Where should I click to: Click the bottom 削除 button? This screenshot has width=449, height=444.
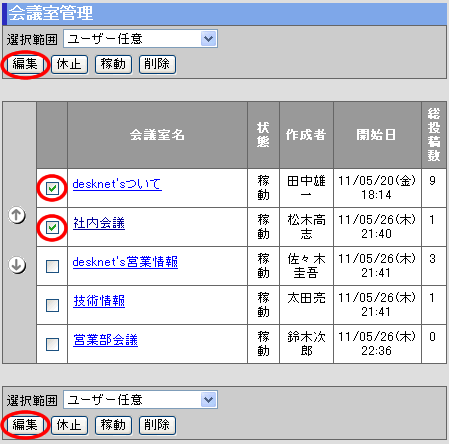(x=157, y=425)
